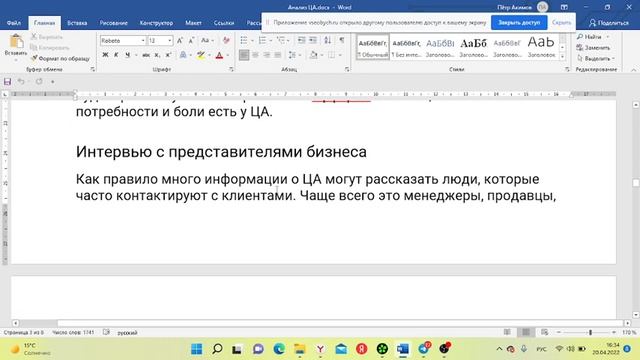The height and width of the screenshot is (360, 640).
Task: Apply yellow text highlight color
Action: [200, 55]
